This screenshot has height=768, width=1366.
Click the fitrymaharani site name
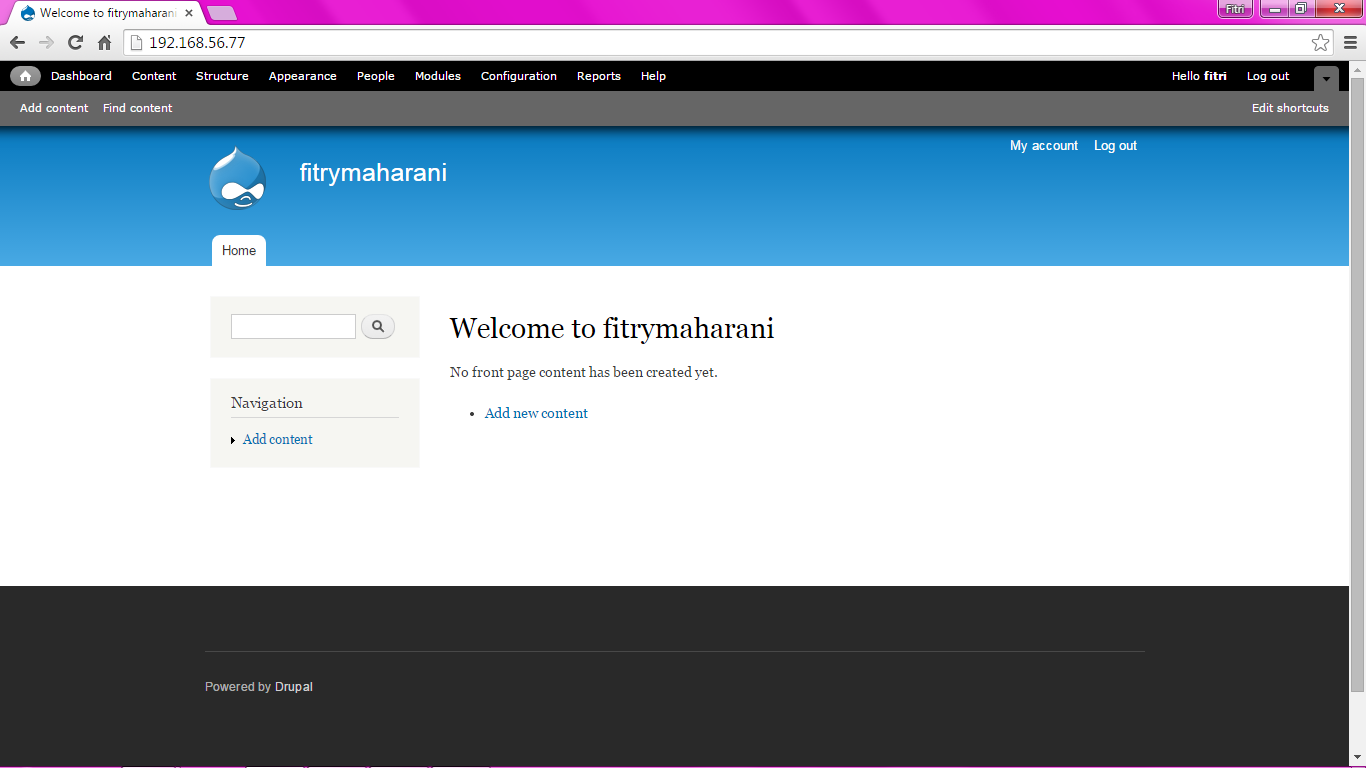click(x=373, y=173)
